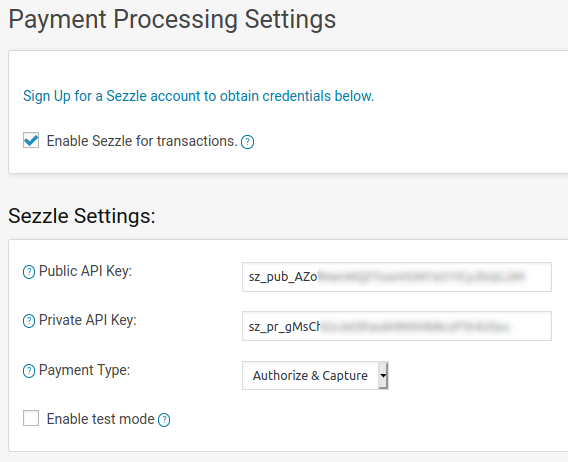Select the Private API Key label text
Screen dimensions: 568x462
point(88,320)
